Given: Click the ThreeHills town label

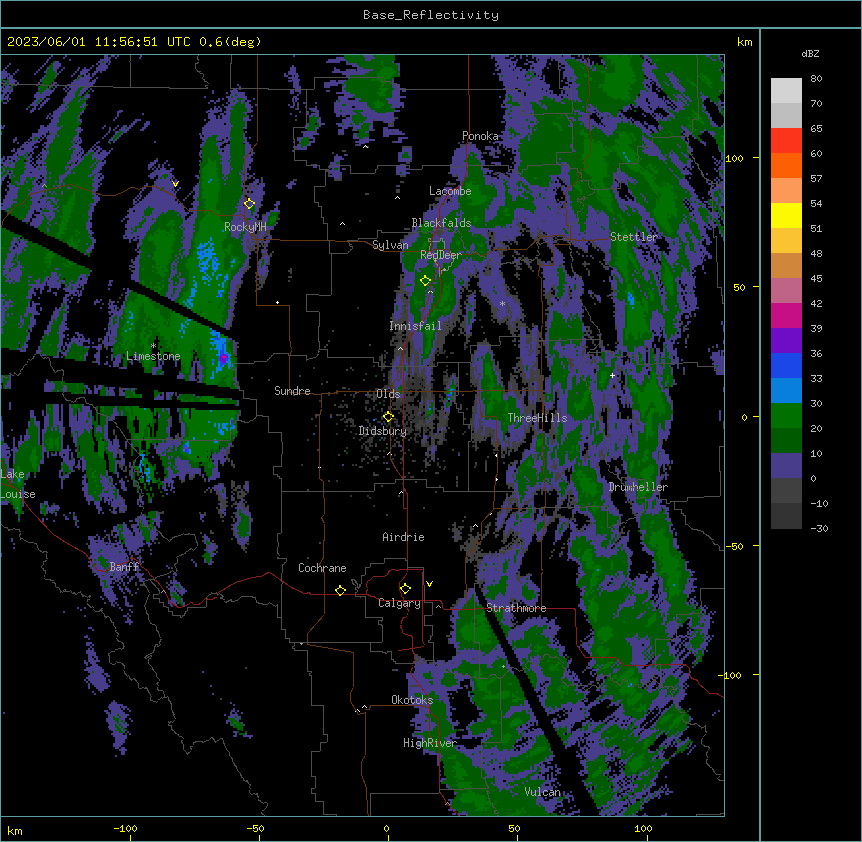Looking at the screenshot, I should pyautogui.click(x=537, y=418).
